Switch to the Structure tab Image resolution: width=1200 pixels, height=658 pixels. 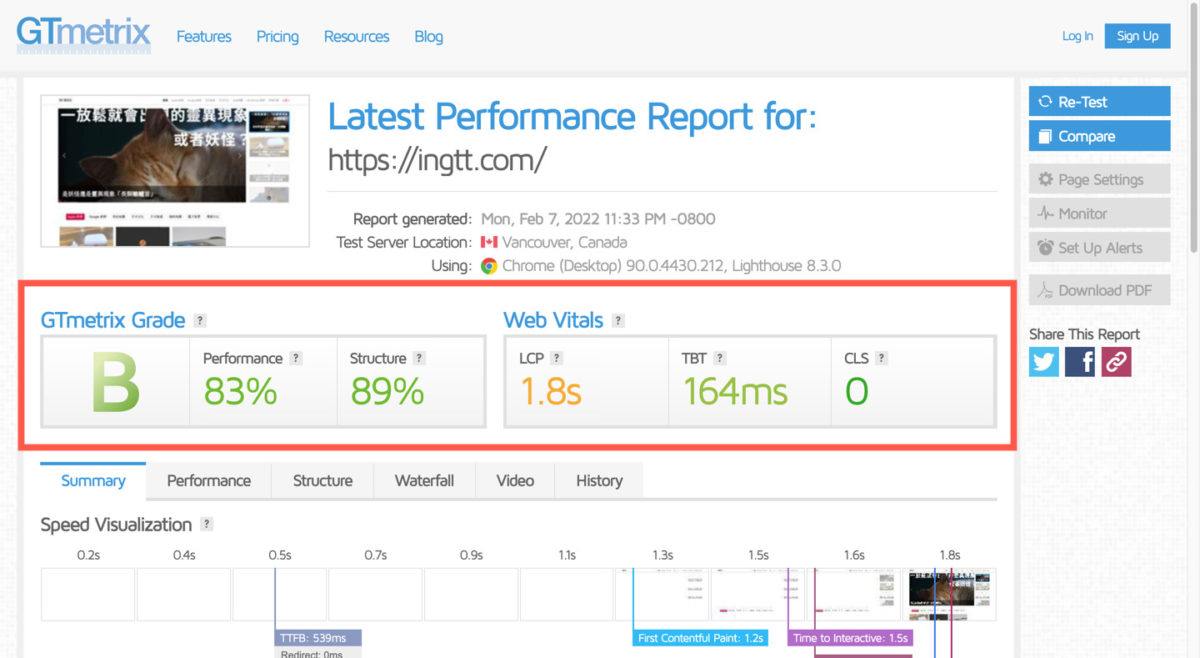click(x=323, y=480)
